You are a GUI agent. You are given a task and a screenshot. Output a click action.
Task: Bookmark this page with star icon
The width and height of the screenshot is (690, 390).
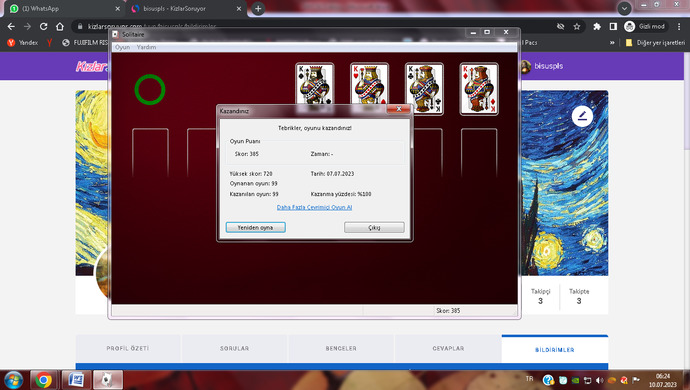pyautogui.click(x=576, y=26)
